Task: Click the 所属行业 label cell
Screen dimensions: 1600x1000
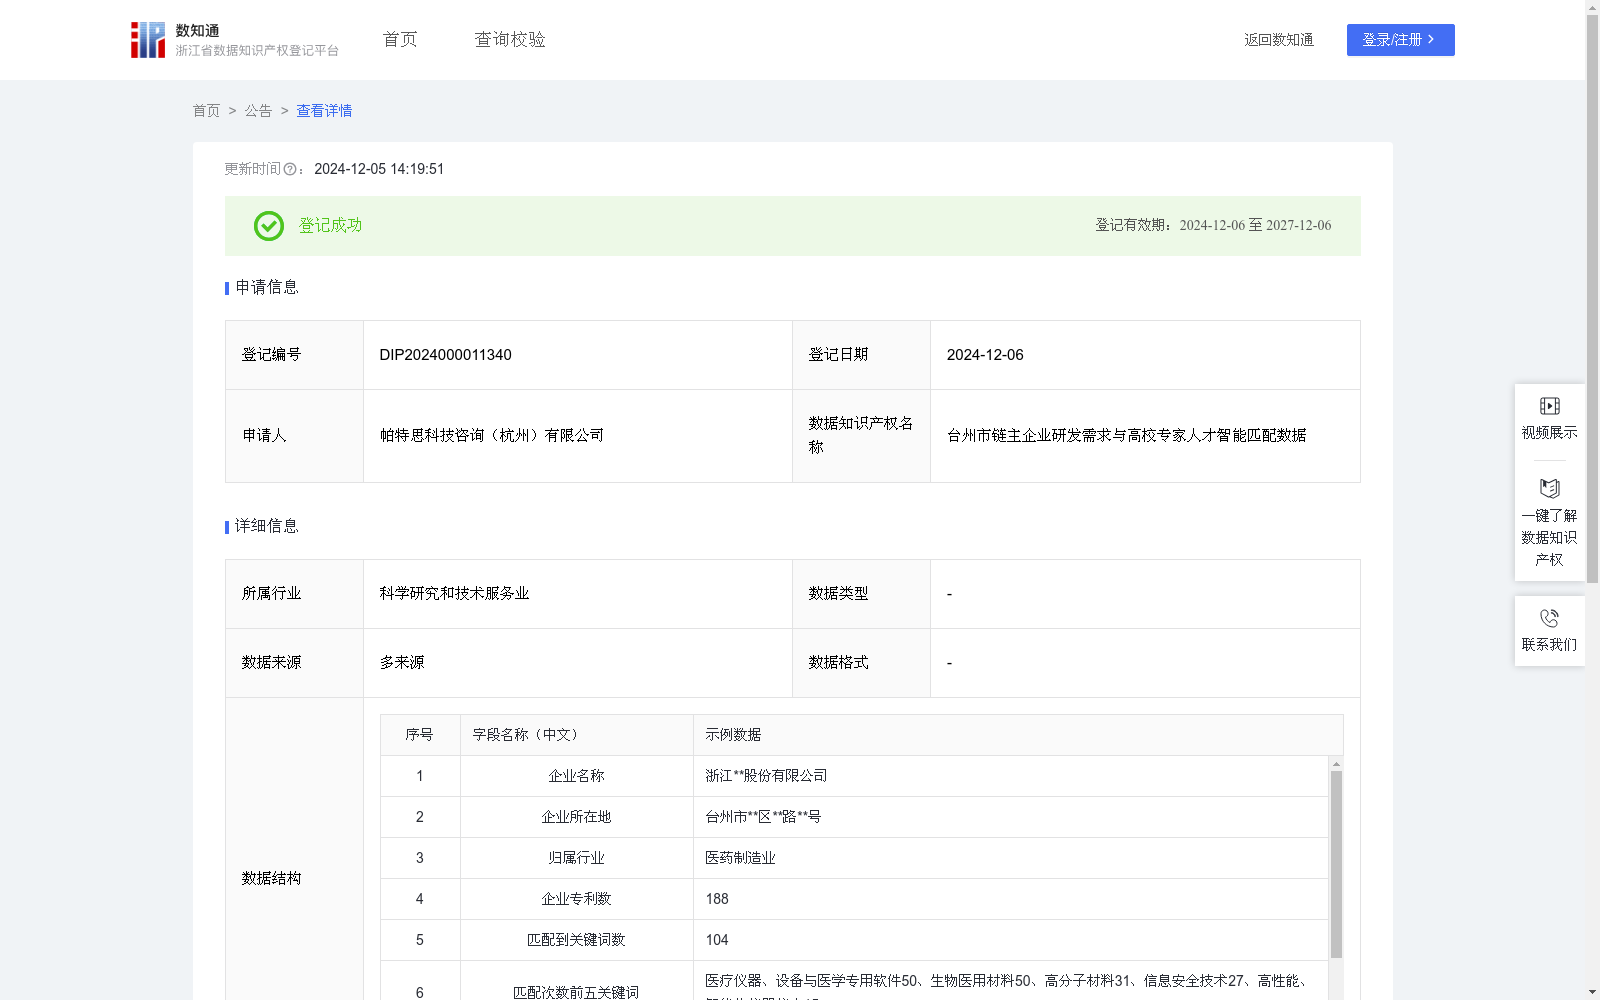Action: point(294,594)
